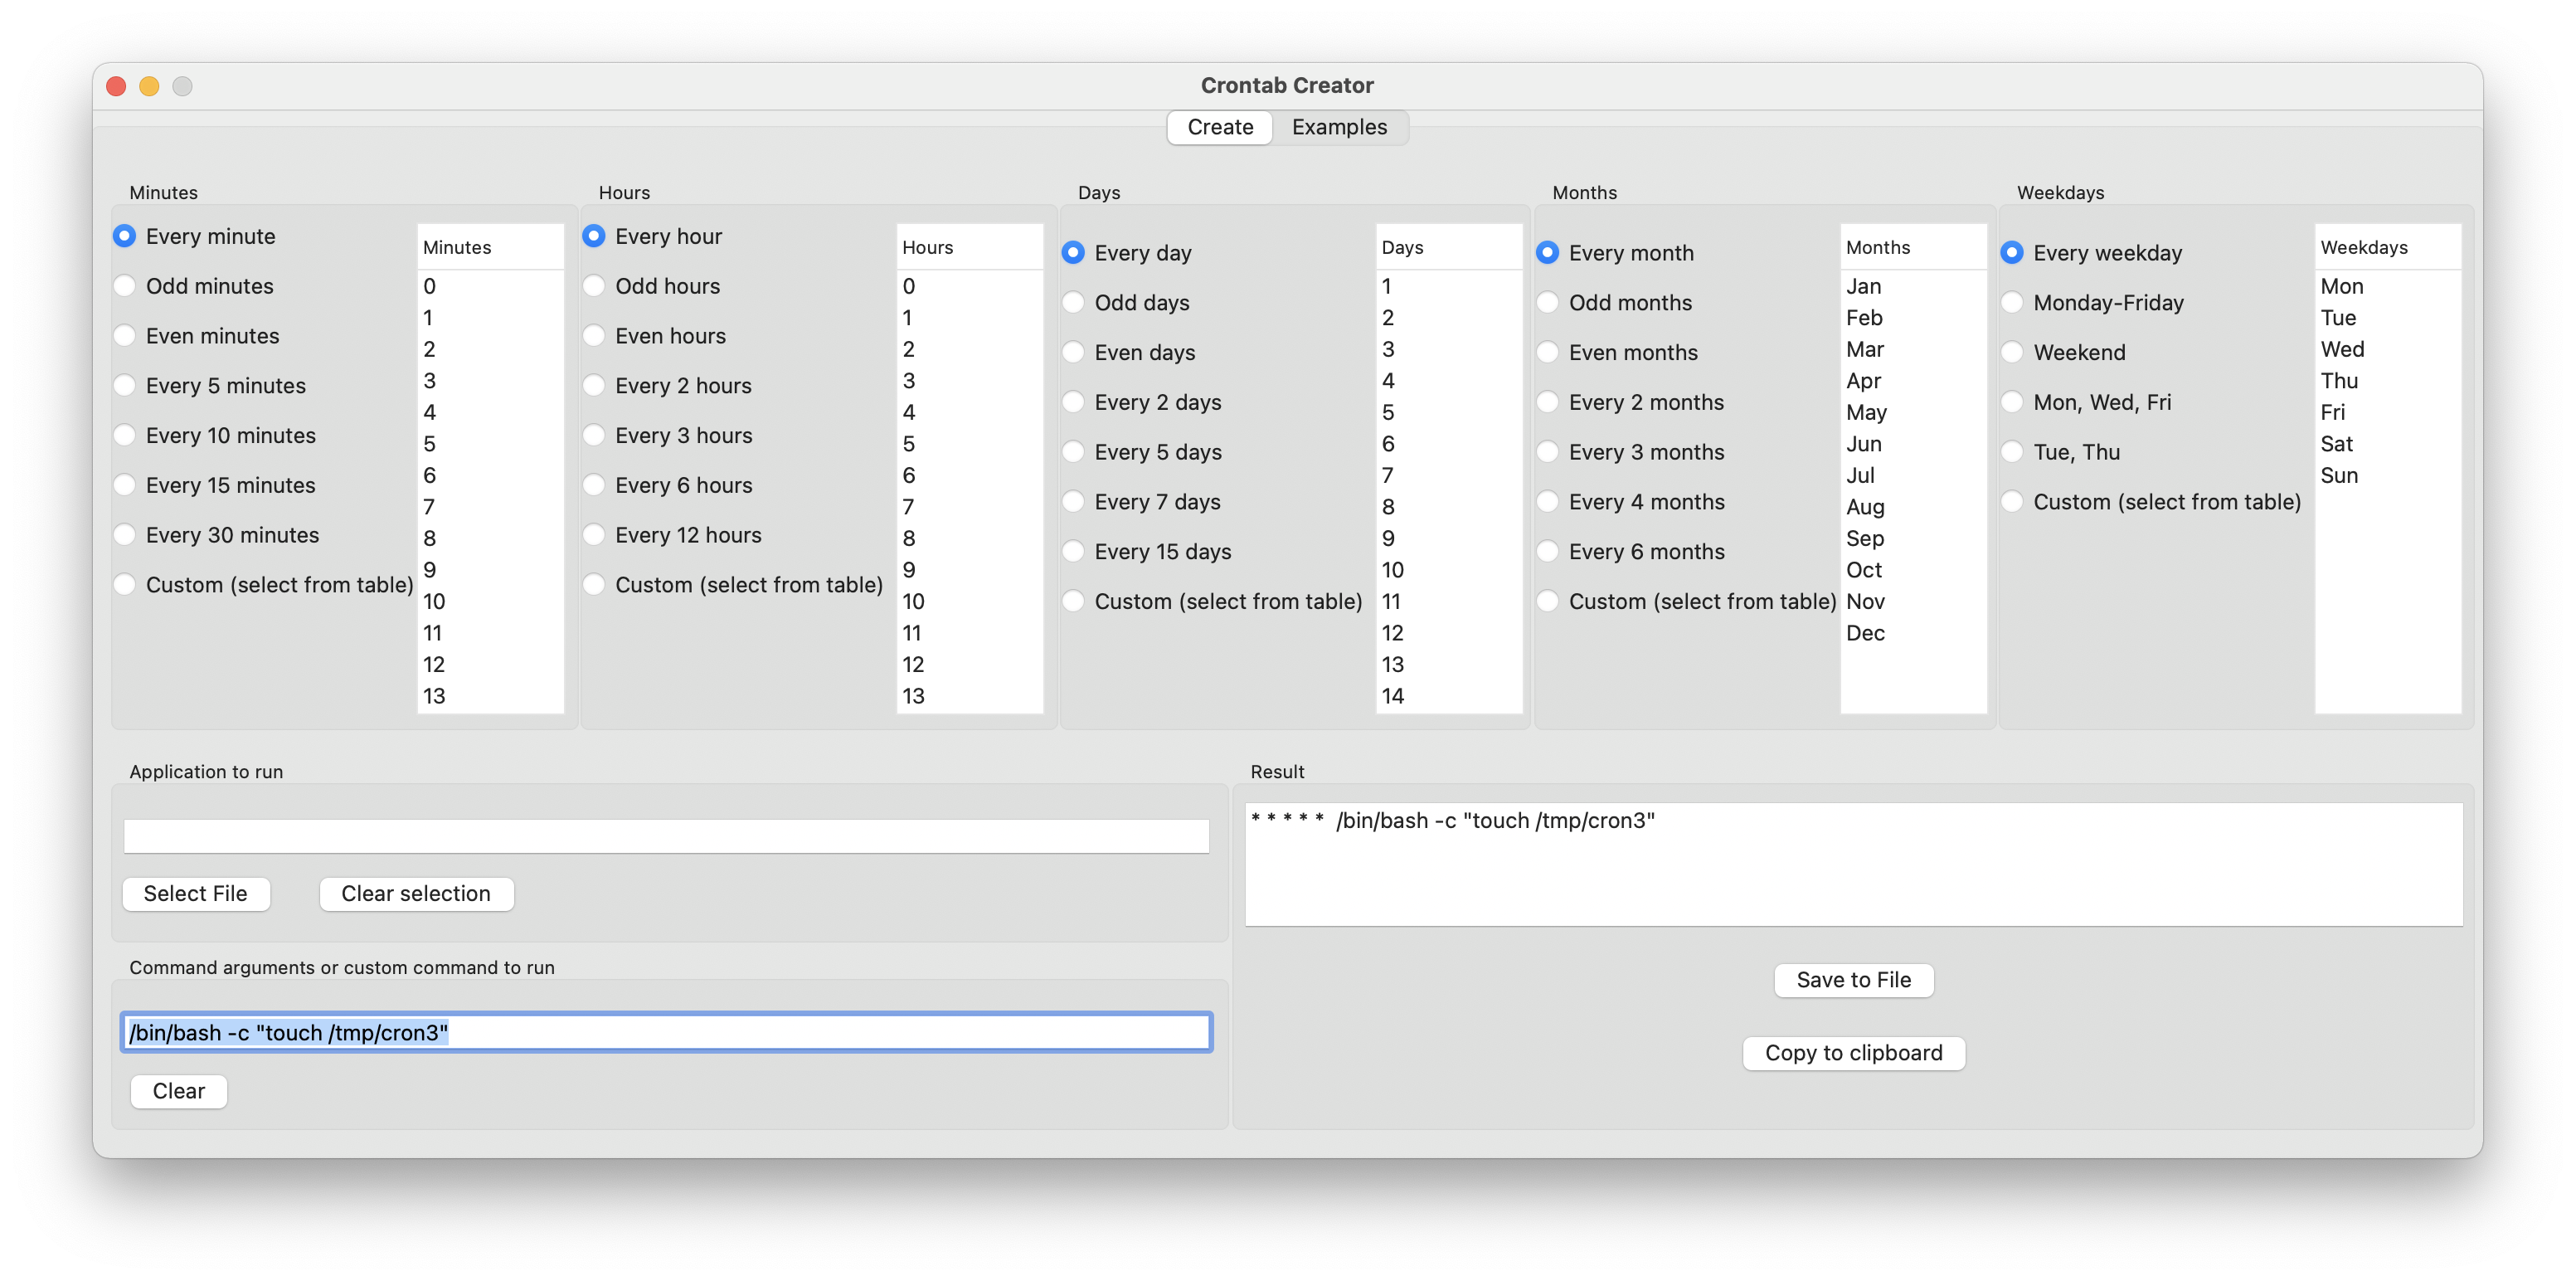Click the Clear command button

point(177,1090)
